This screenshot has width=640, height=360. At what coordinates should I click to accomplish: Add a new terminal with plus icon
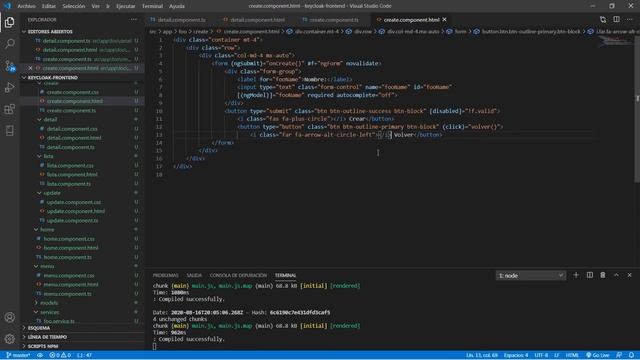coord(576,275)
